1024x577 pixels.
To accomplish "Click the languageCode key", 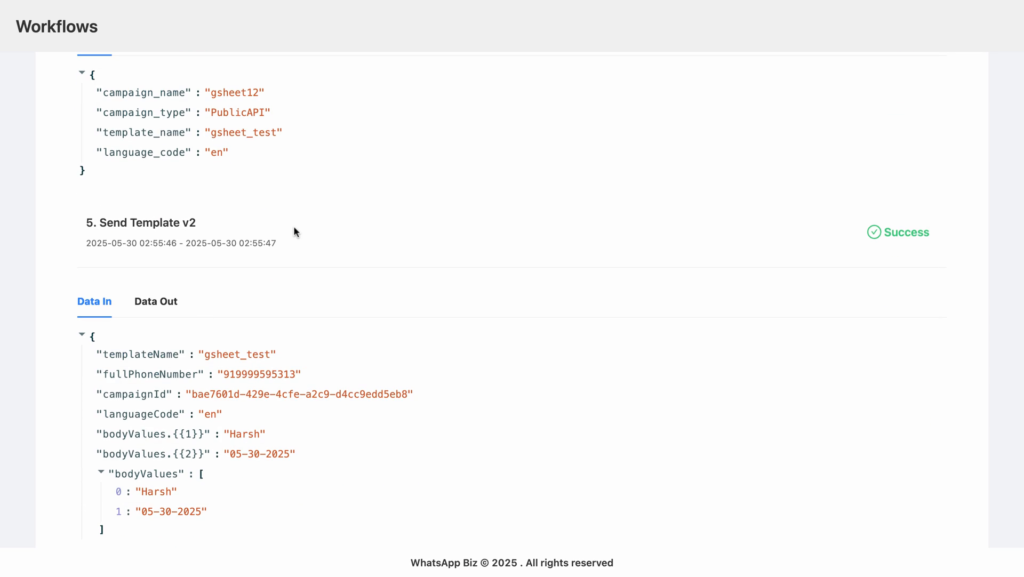I will pos(140,414).
